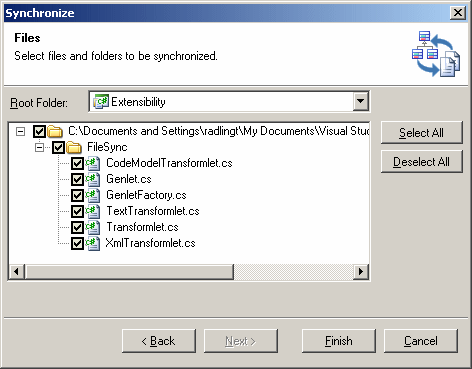
Task: Click the C# icon next to XmlTransformlet.cs
Action: click(93, 243)
